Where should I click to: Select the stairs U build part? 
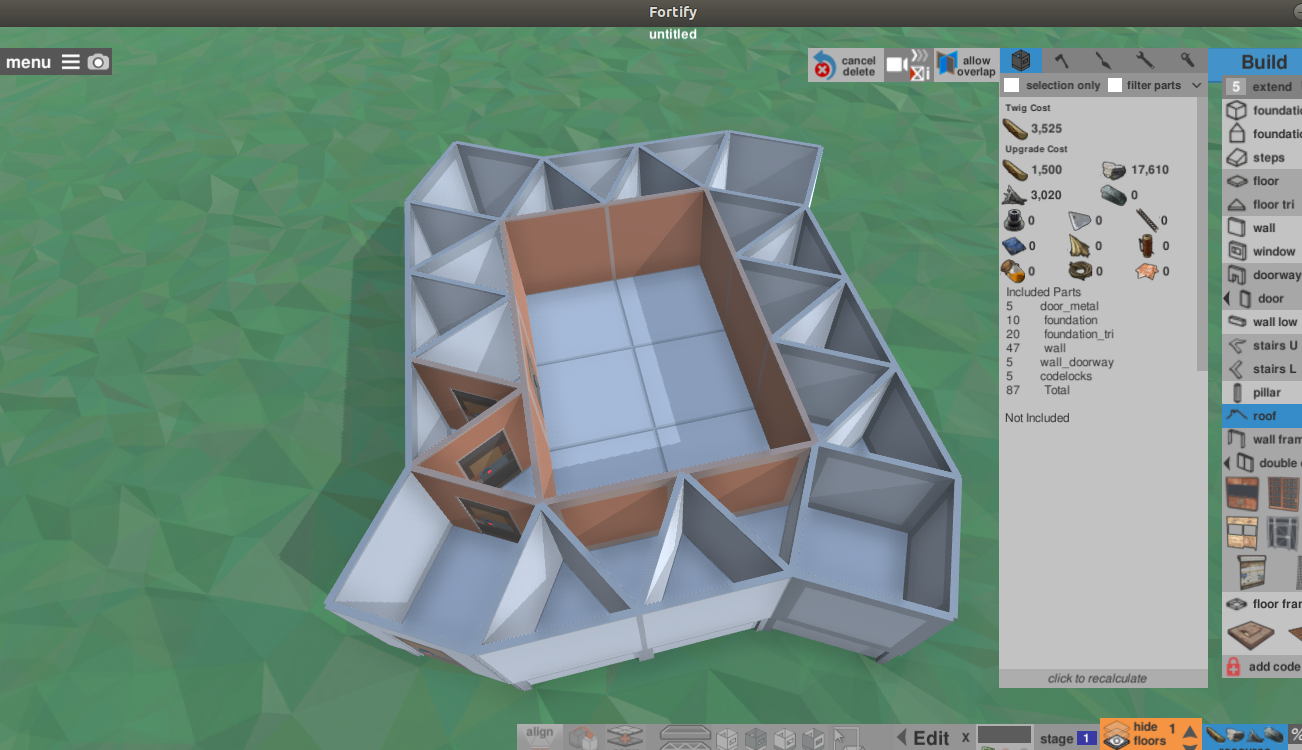(x=1262, y=346)
